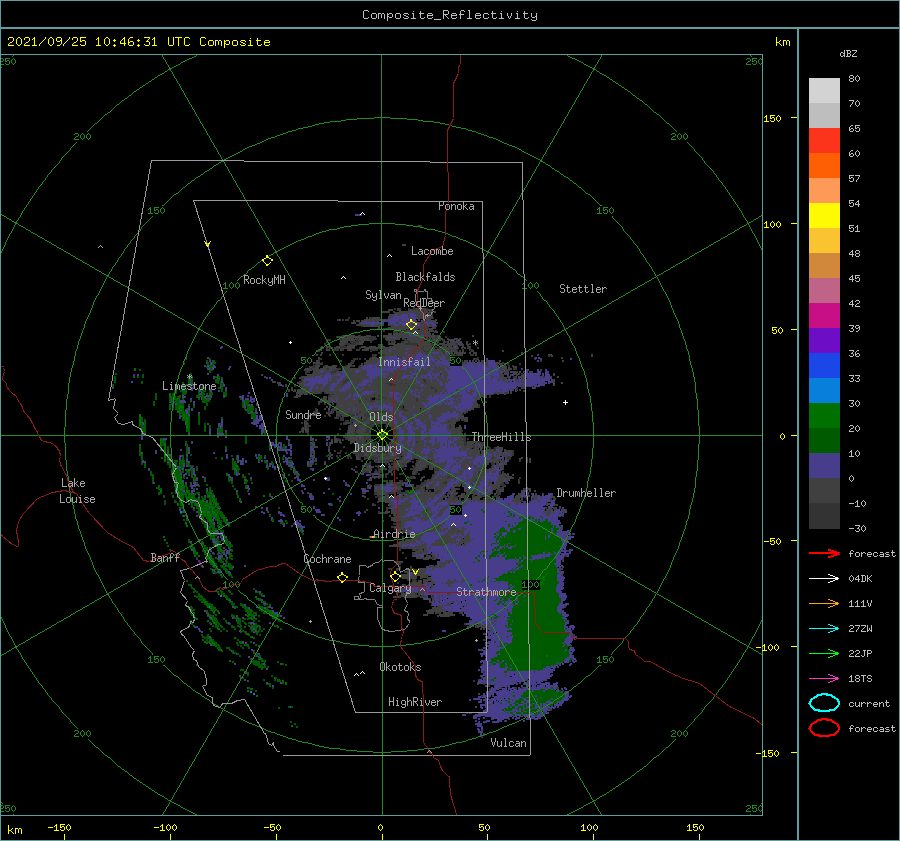900x841 pixels.
Task: Click the HighRiver label
Action: coord(415,702)
